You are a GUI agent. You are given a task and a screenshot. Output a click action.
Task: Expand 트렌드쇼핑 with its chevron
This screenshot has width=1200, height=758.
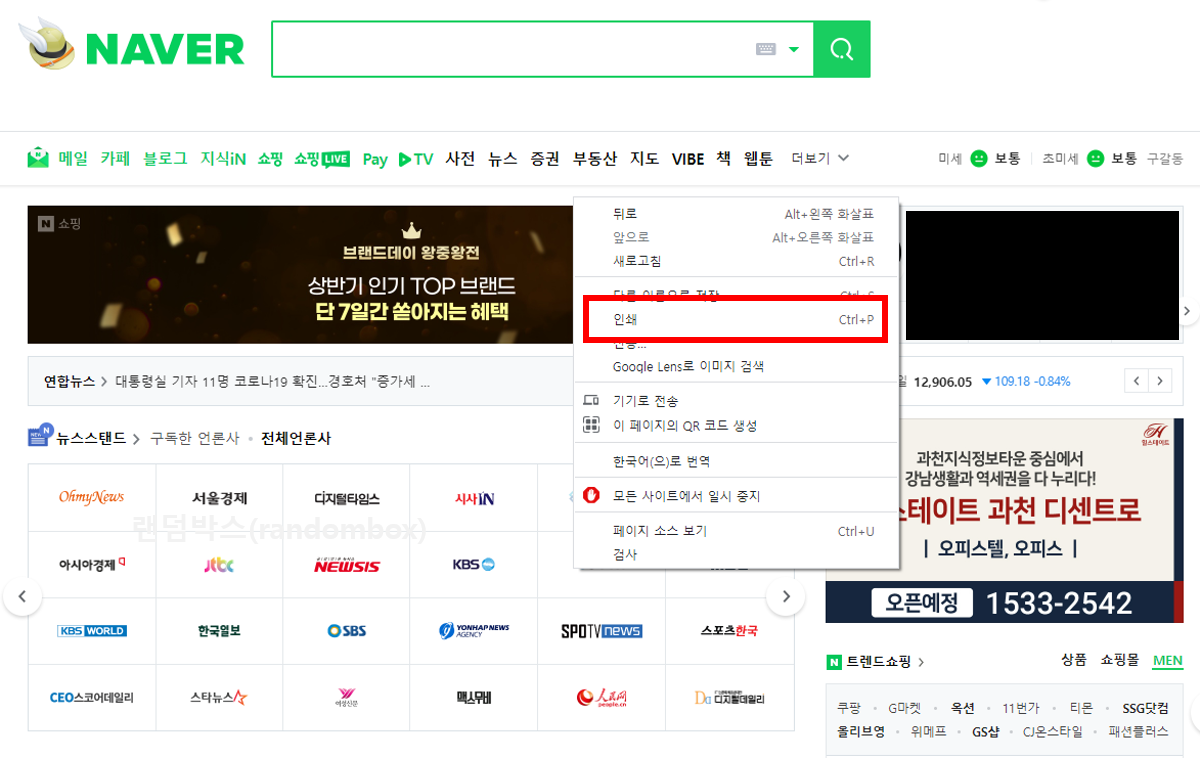921,662
